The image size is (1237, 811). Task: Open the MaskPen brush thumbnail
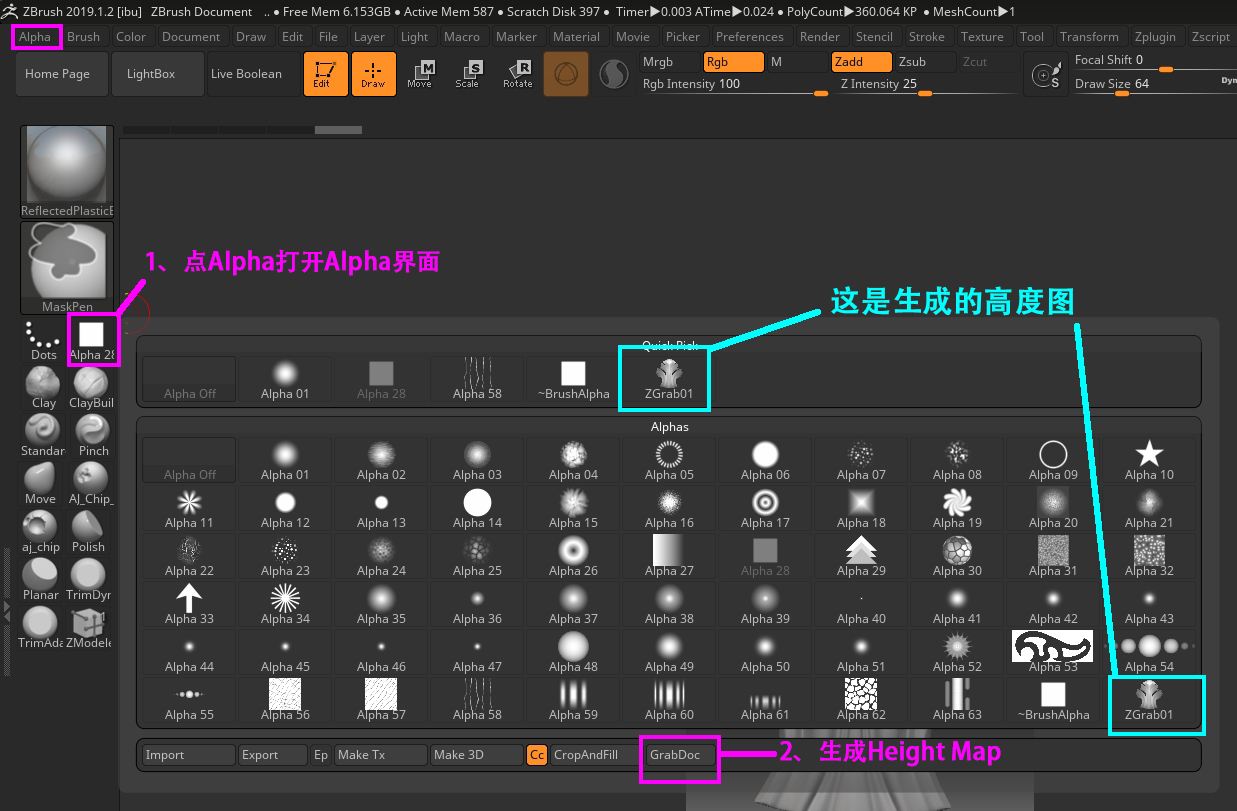click(67, 268)
